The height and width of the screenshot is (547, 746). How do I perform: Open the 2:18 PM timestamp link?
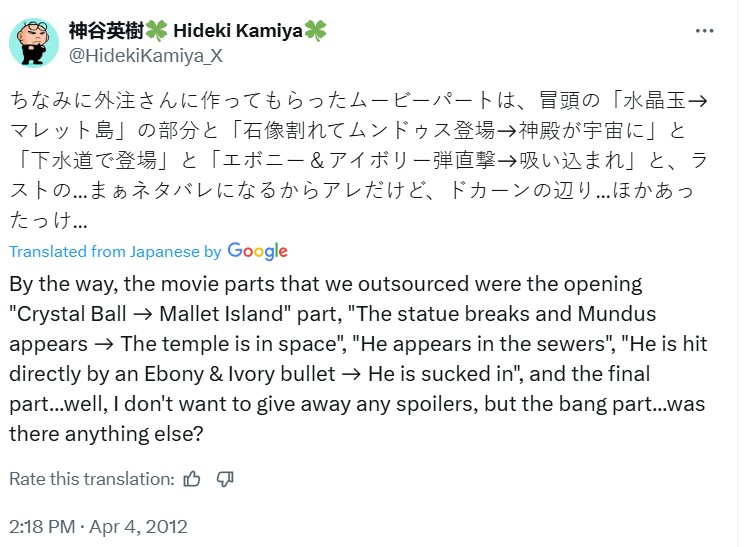[41, 526]
